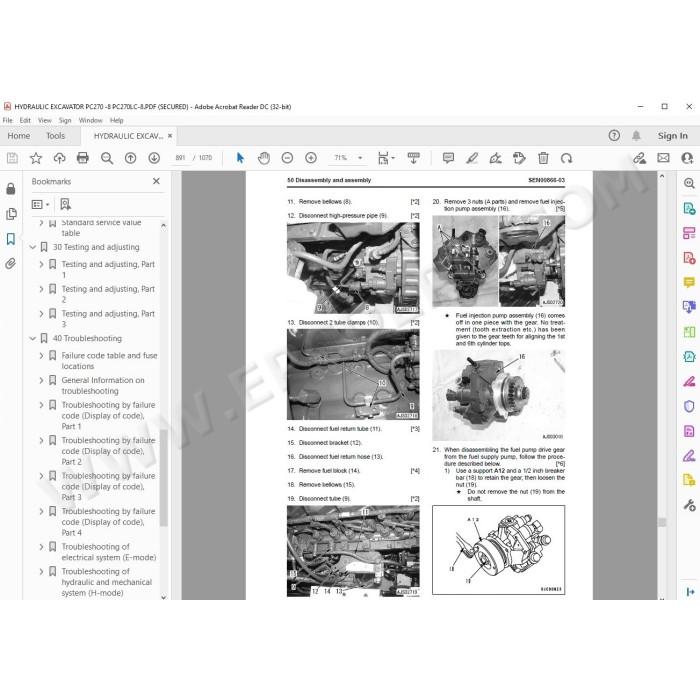Open the Window menu
Image resolution: width=700 pixels, height=700 pixels.
[91, 121]
